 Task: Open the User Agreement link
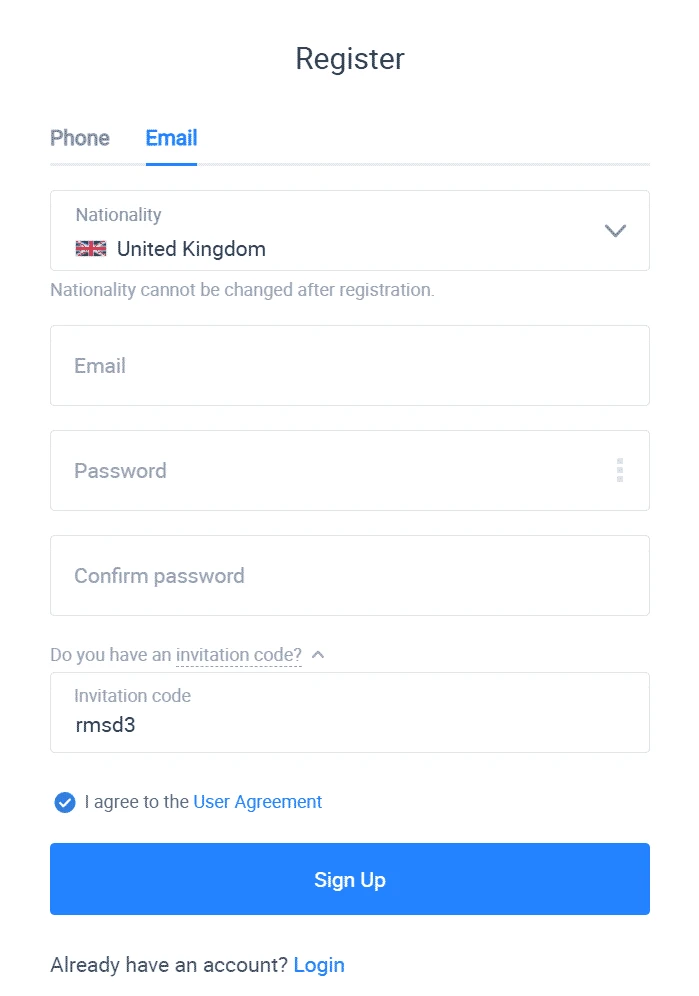[257, 802]
